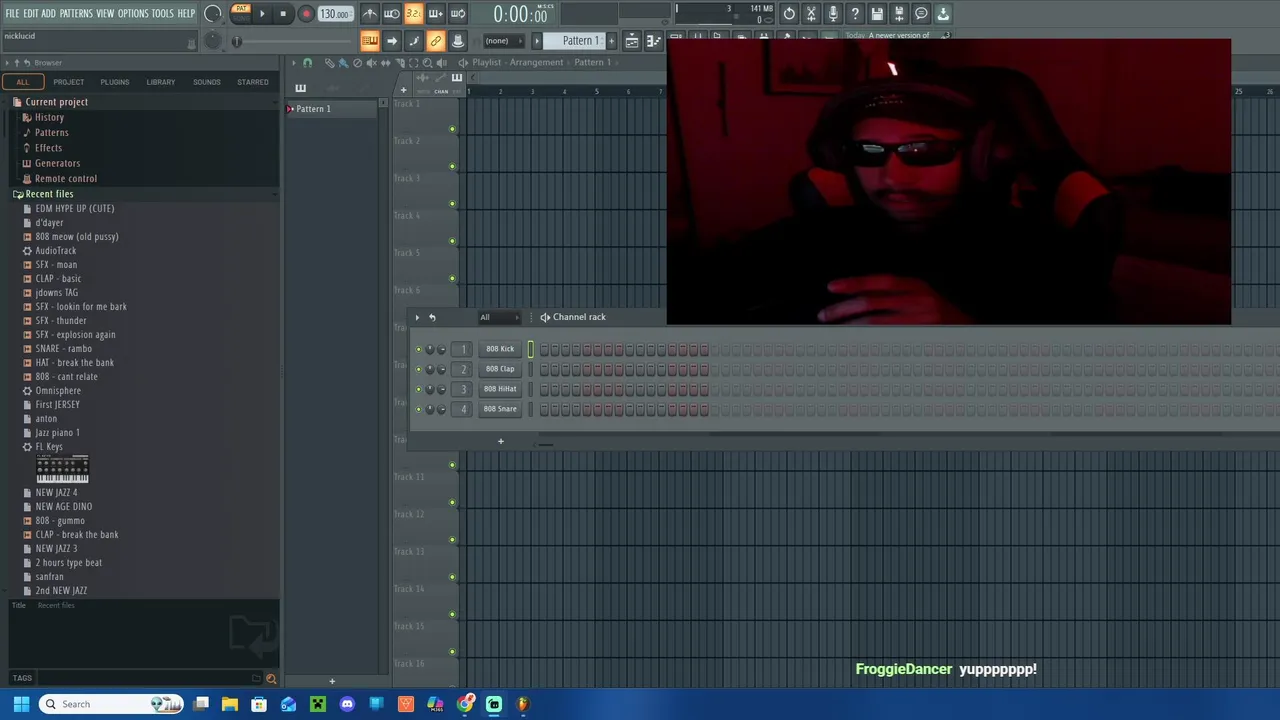Open recent file '808 meow (old pussy)'

(77, 237)
